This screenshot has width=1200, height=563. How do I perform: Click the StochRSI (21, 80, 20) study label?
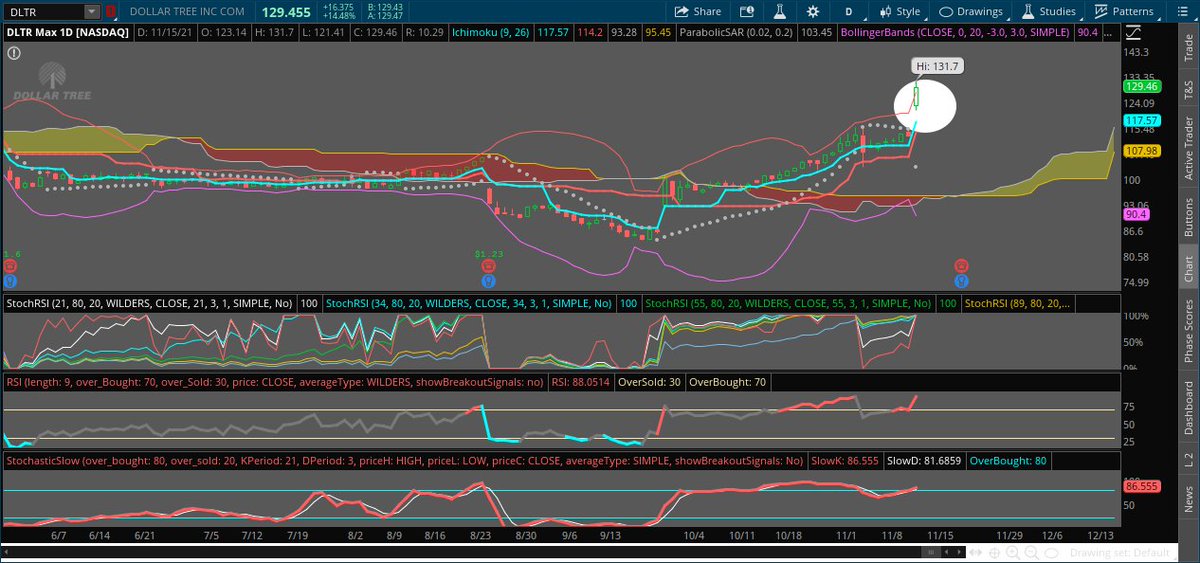click(x=149, y=302)
